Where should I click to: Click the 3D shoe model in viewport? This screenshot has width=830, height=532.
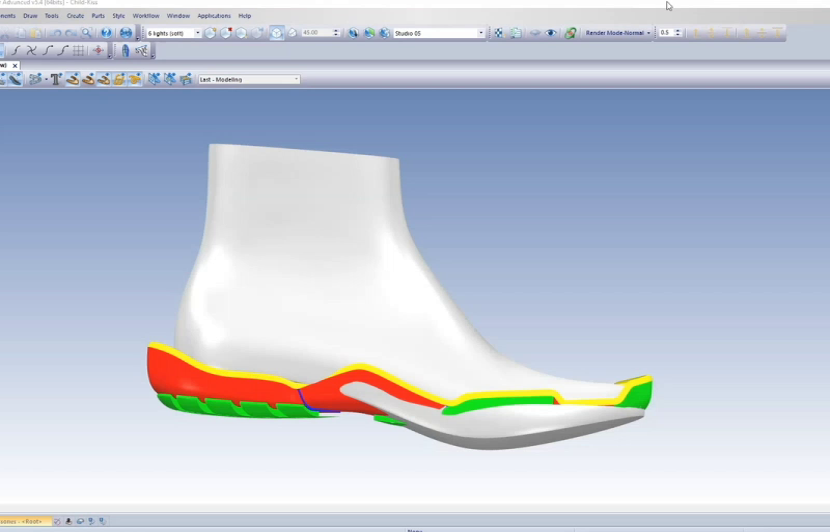pos(400,297)
